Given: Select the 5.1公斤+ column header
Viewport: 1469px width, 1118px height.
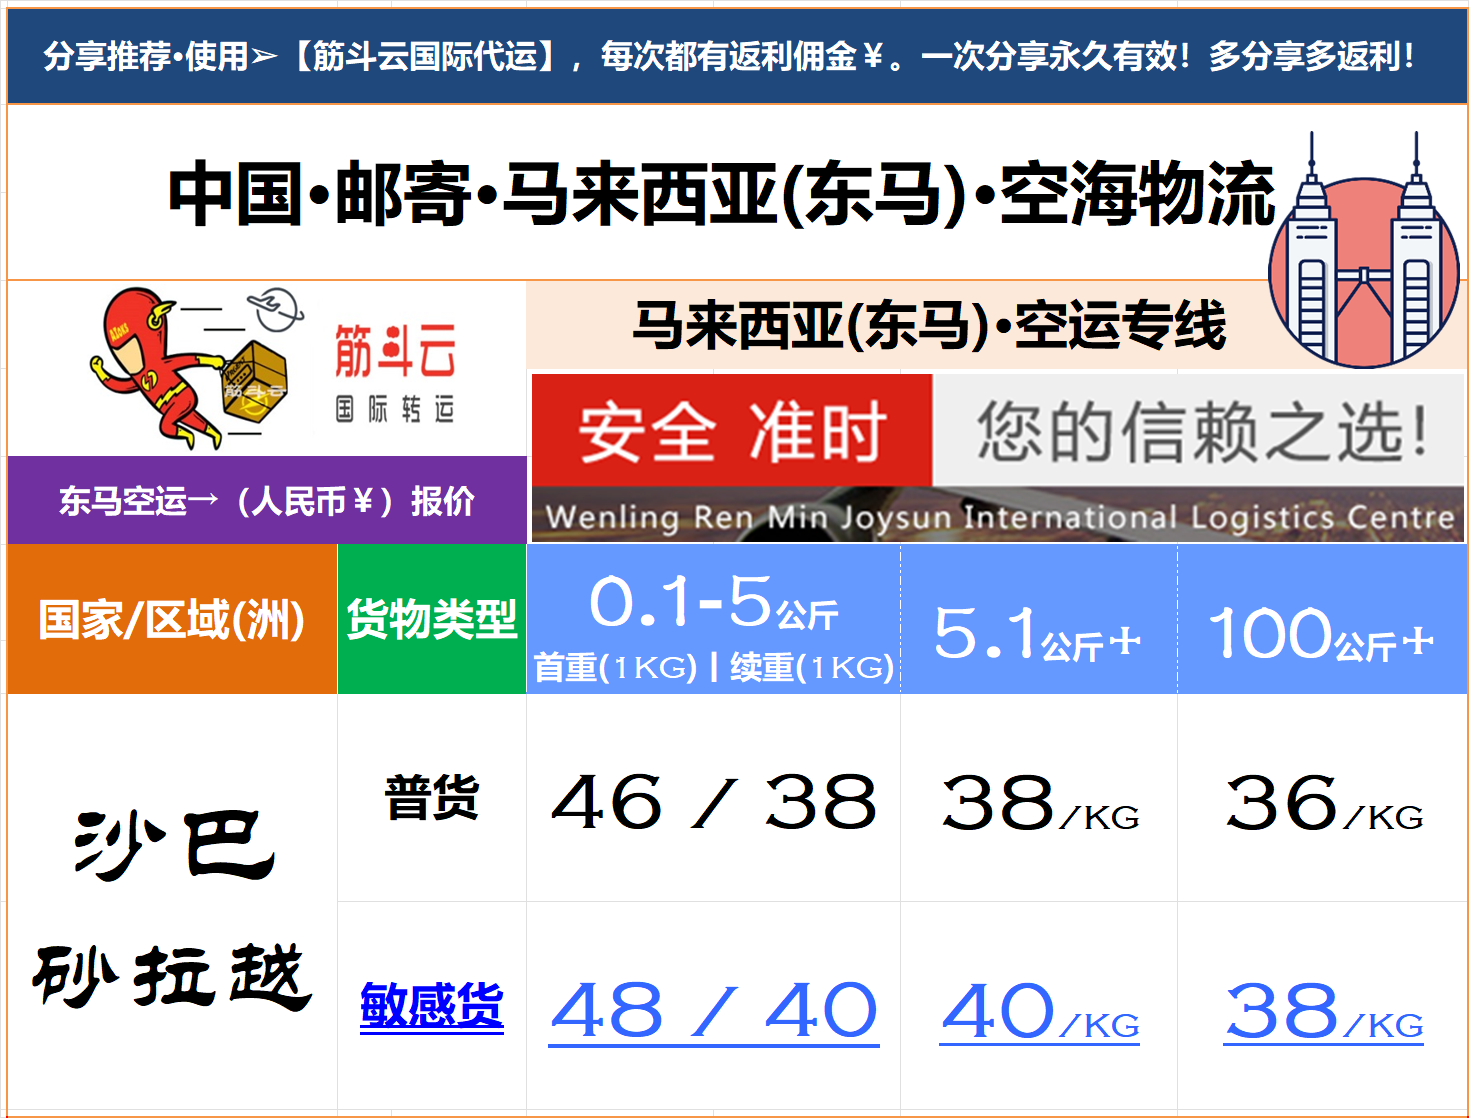Looking at the screenshot, I should pos(1039,619).
